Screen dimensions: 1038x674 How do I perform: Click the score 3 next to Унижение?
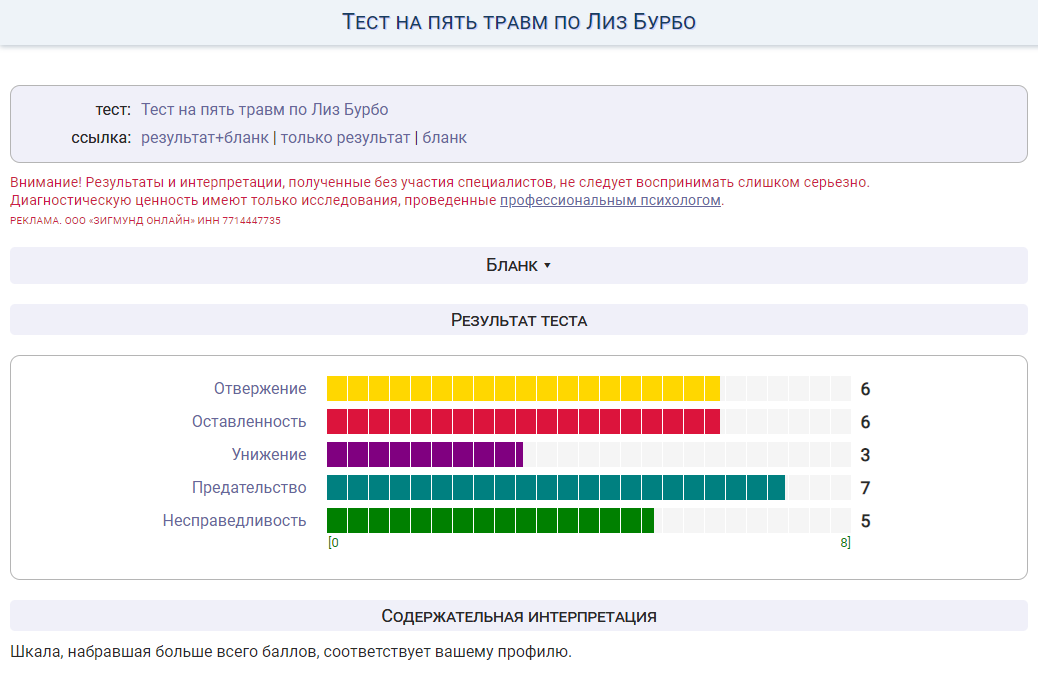[865, 456]
